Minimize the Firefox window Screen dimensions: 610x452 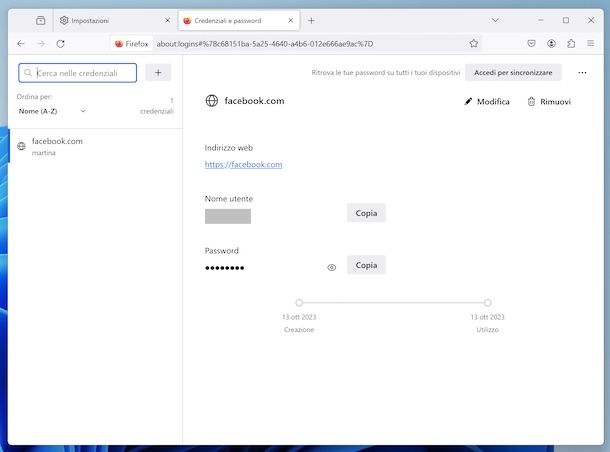tap(541, 20)
